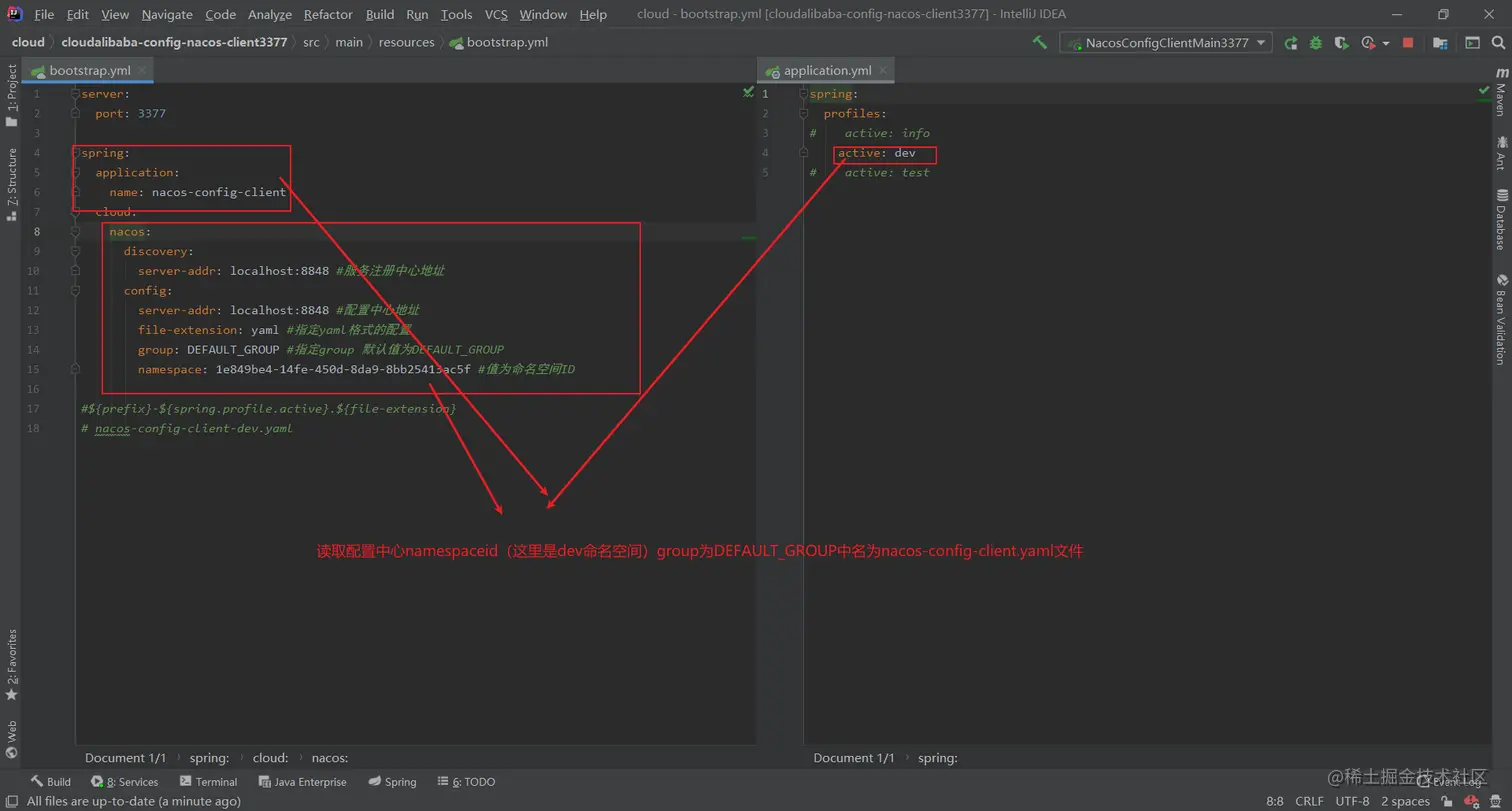Viewport: 1512px width, 811px height.
Task: Click the cloud: crumb in bootstrap.yml breadcrumbs
Action: [270, 758]
